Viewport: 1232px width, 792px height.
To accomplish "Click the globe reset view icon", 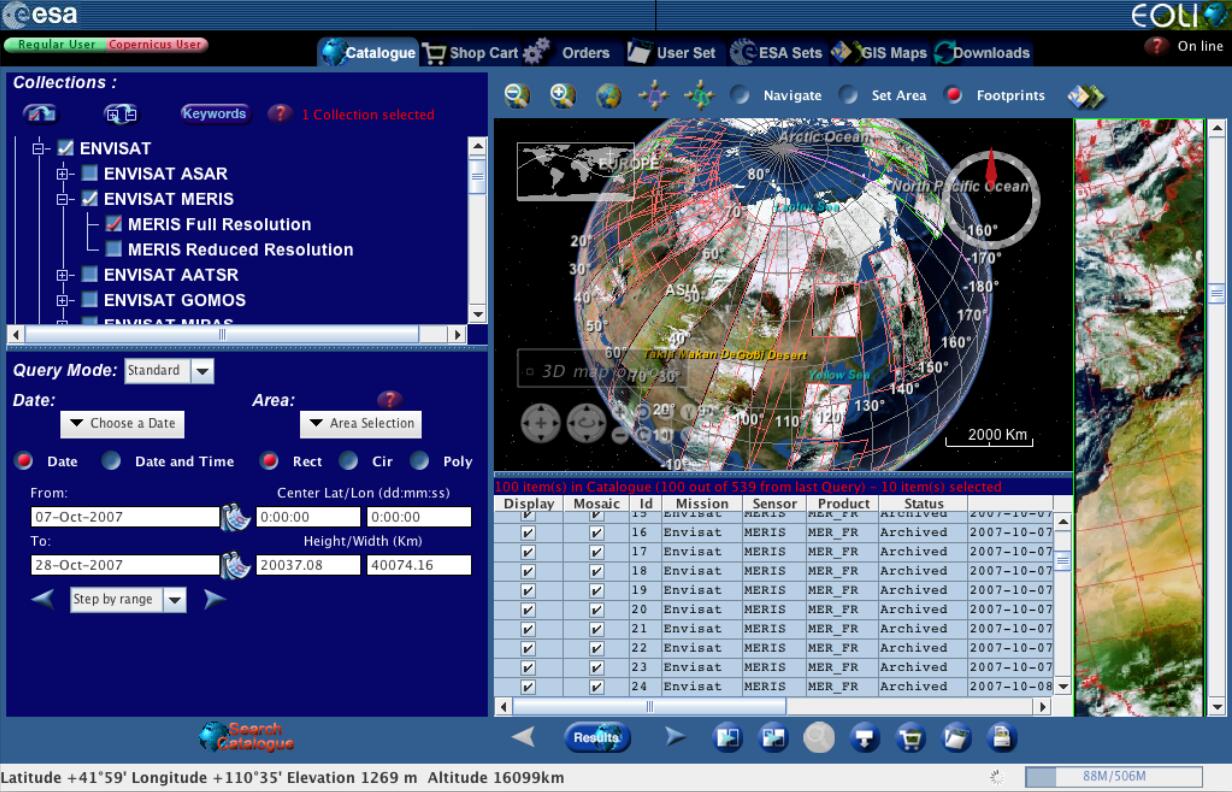I will tap(608, 96).
